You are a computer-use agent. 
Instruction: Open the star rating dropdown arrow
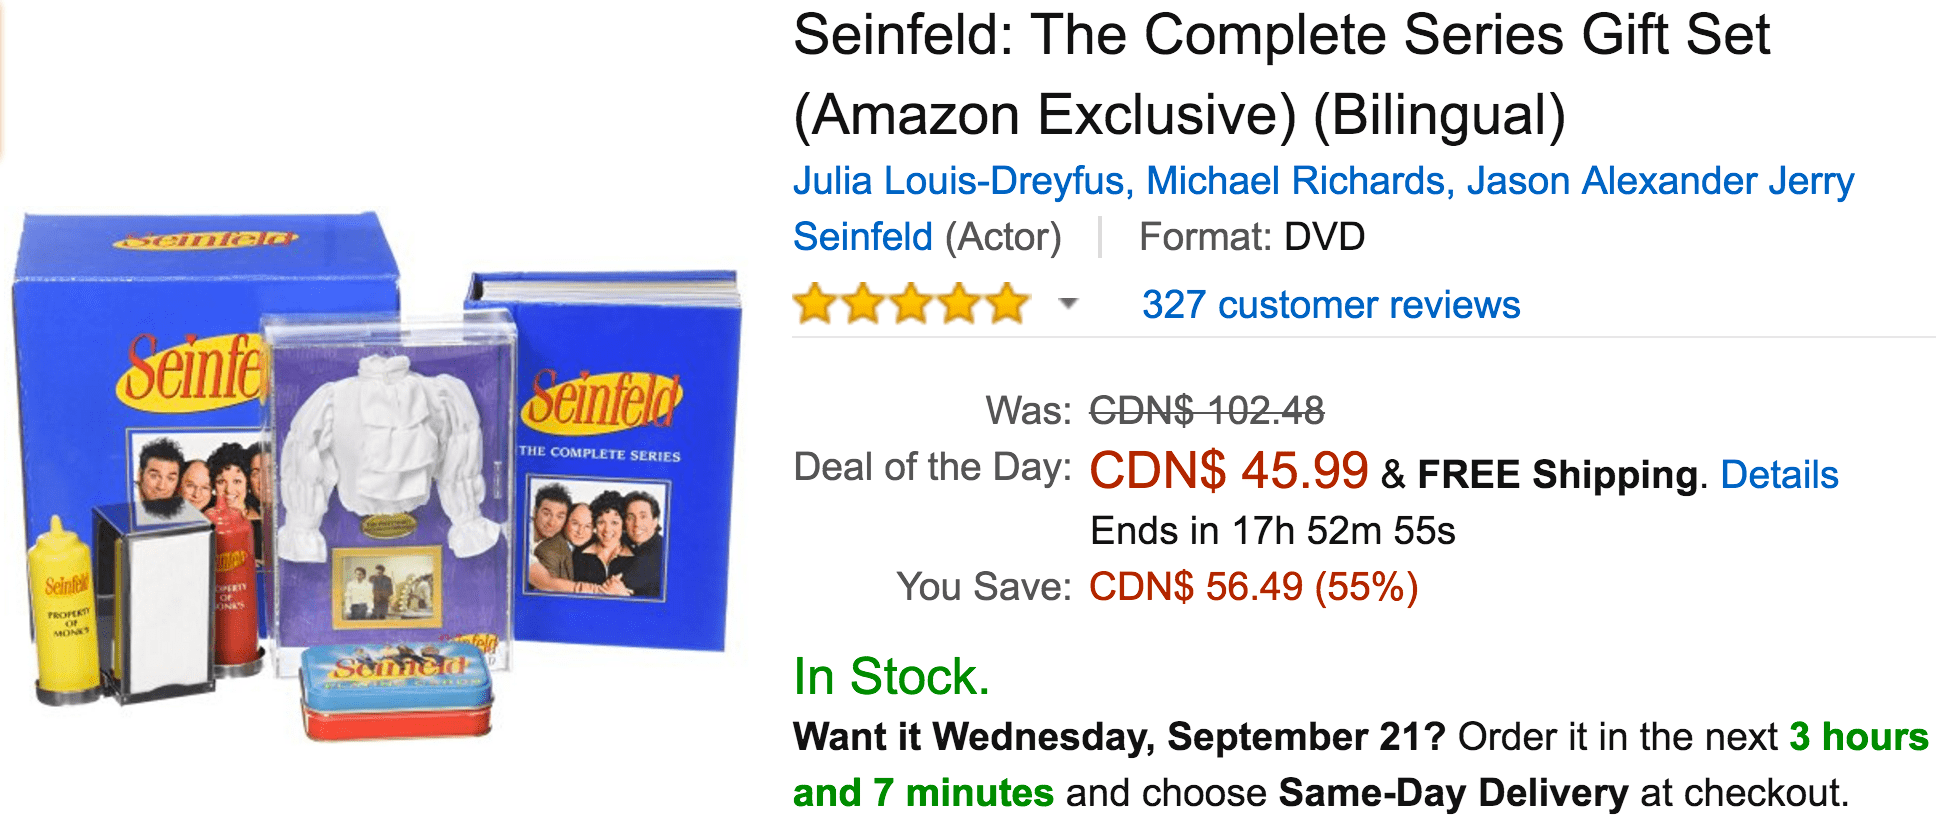pos(1068,303)
